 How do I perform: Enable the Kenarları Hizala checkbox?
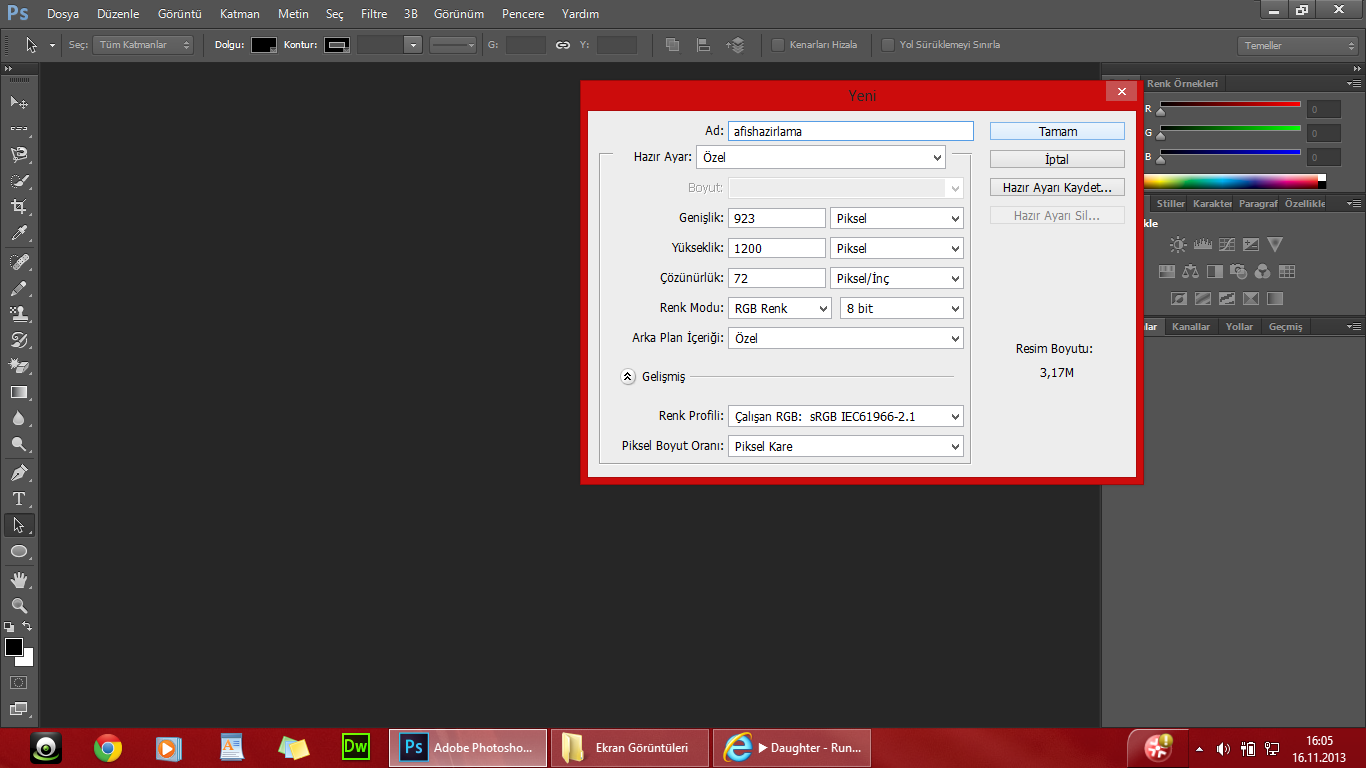pos(776,44)
